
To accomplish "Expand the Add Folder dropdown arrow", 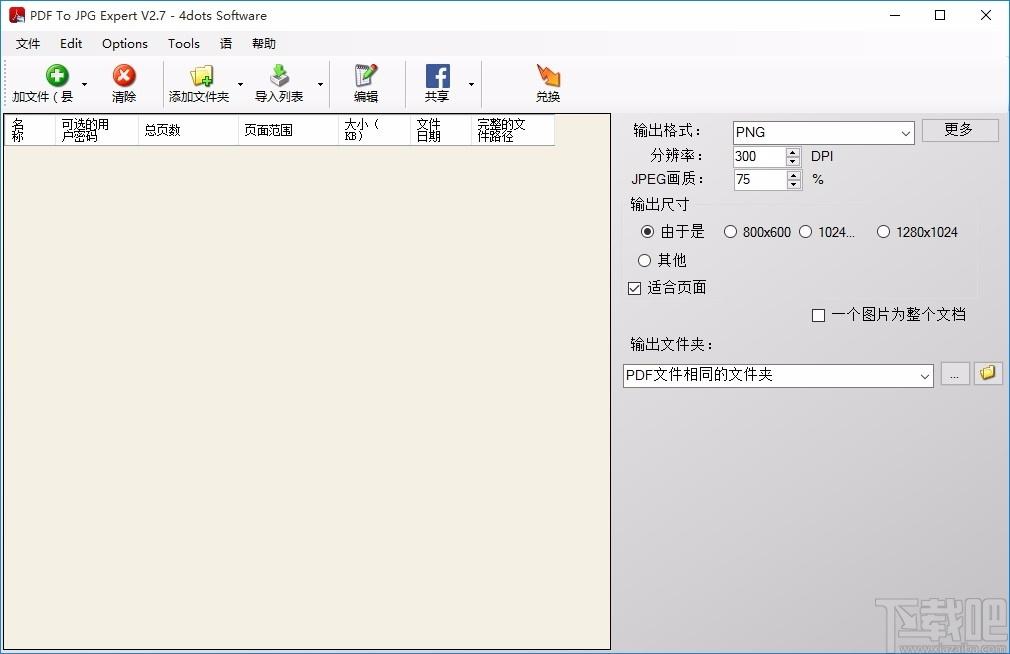I will (x=240, y=84).
